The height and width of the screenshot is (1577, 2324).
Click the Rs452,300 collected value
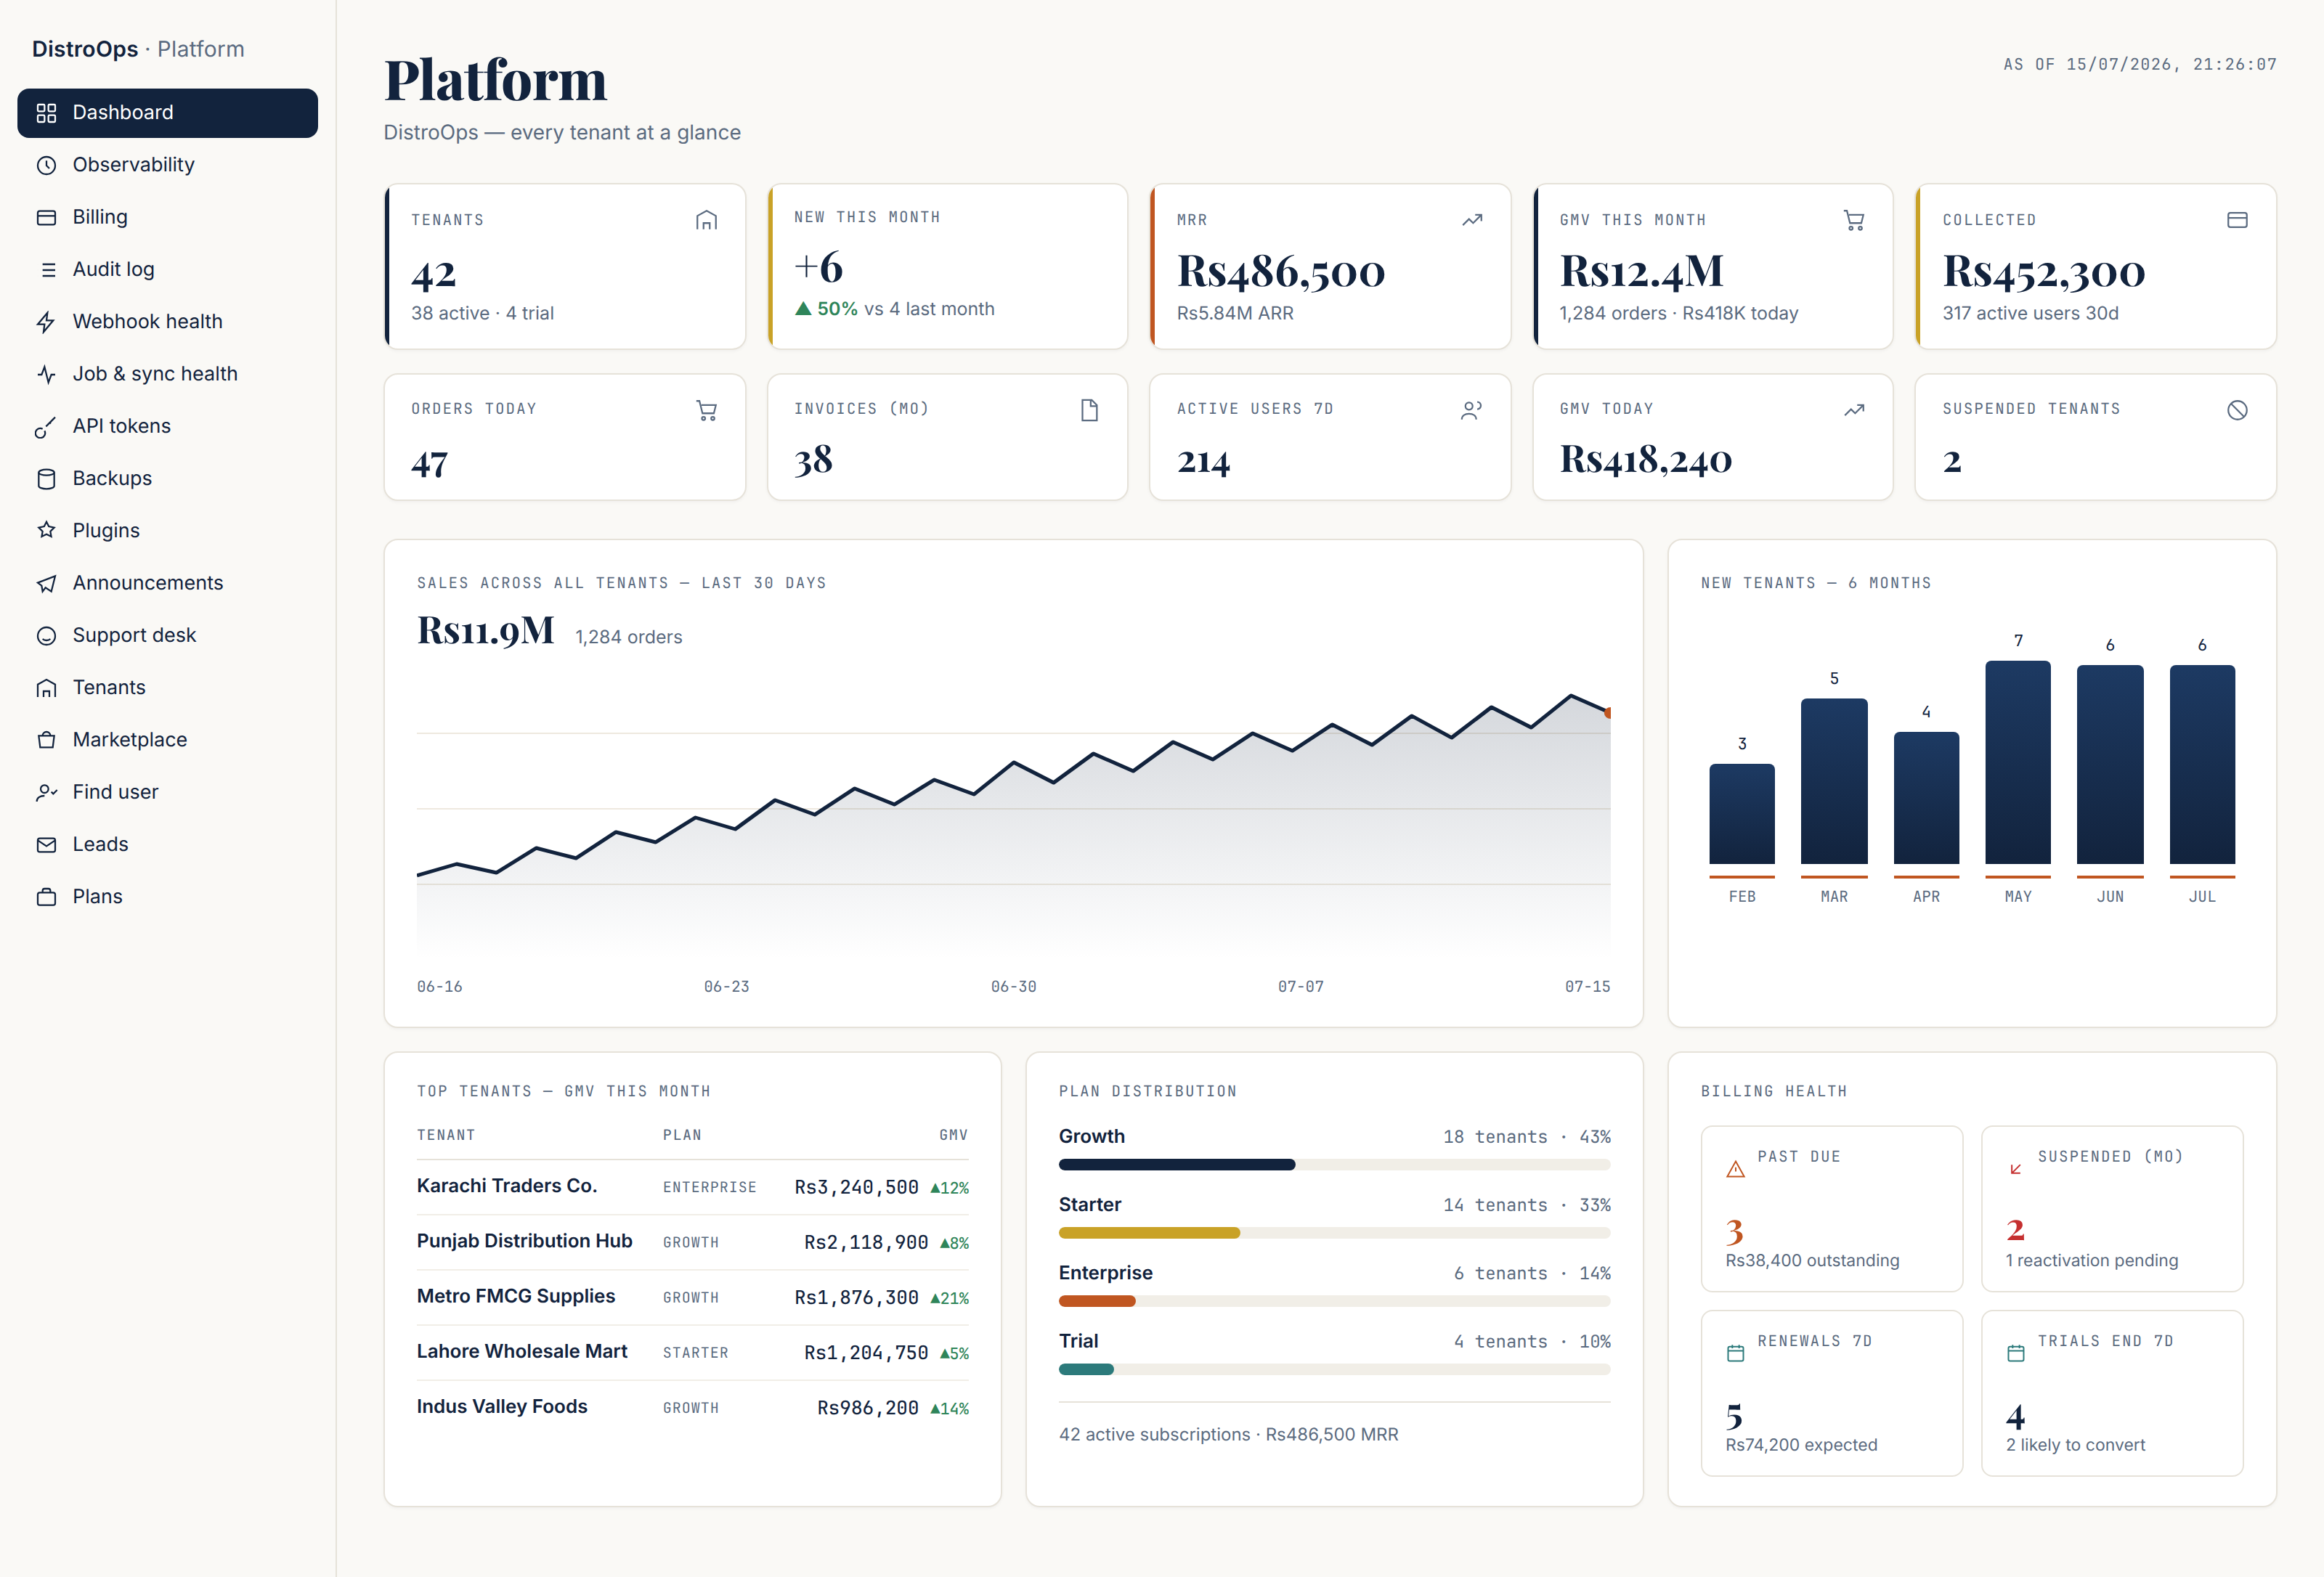tap(2043, 271)
